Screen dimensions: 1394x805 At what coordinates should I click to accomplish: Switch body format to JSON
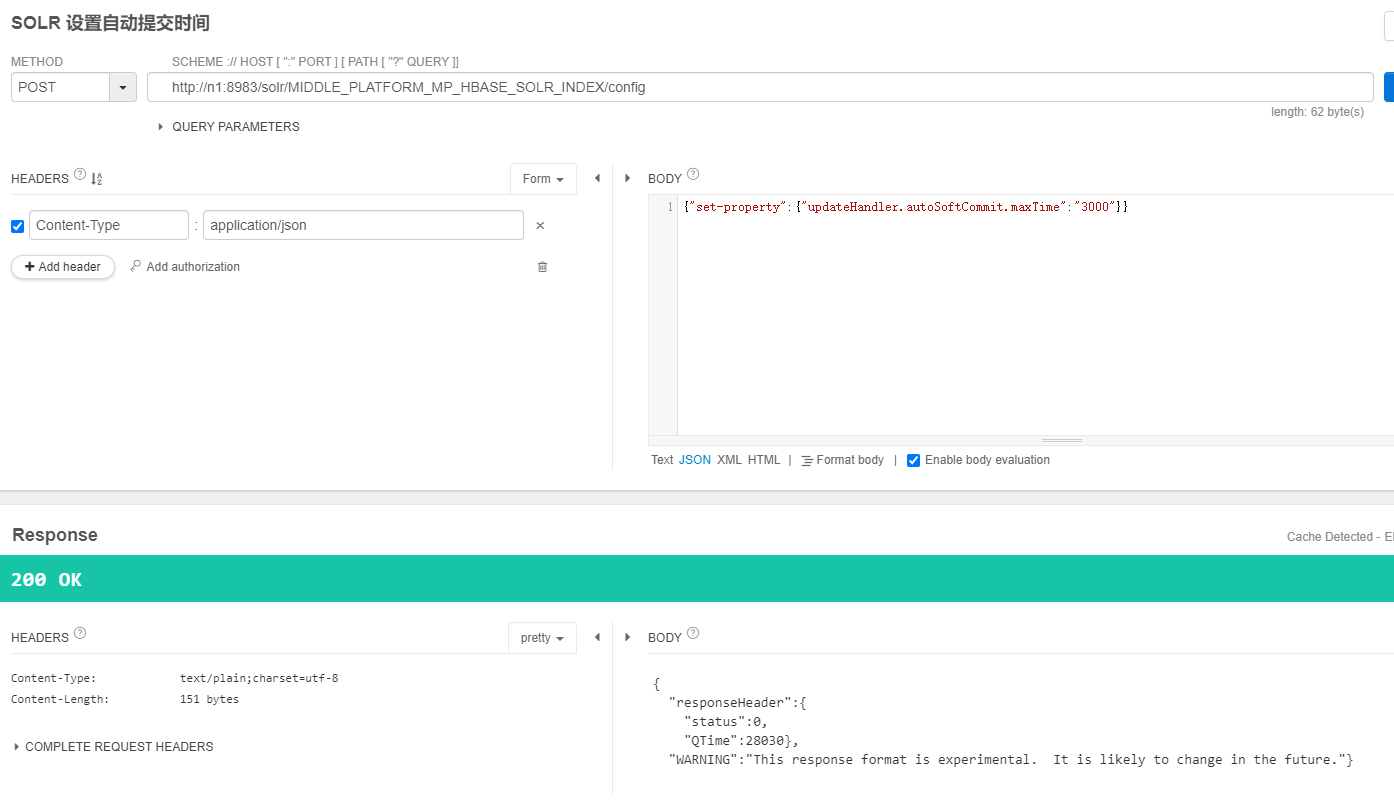tap(695, 460)
